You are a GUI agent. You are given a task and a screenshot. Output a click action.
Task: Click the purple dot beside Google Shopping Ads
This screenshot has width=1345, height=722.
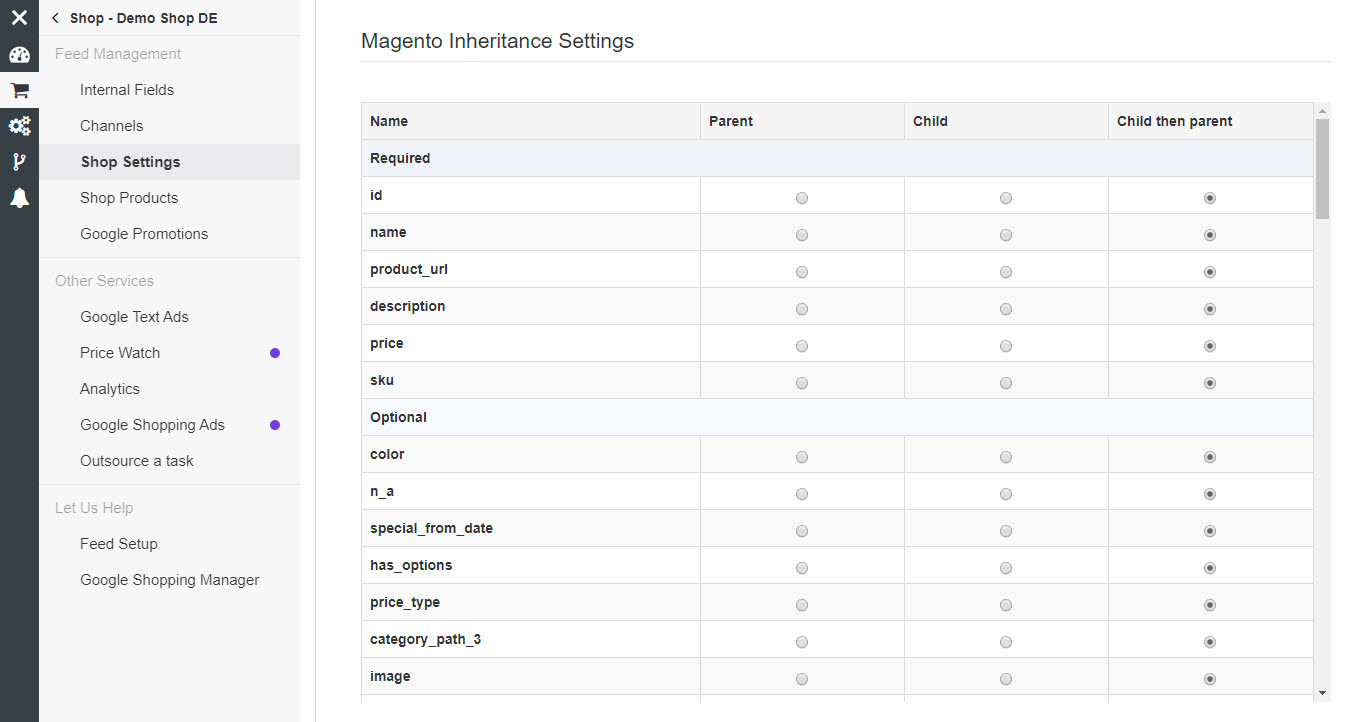click(275, 425)
